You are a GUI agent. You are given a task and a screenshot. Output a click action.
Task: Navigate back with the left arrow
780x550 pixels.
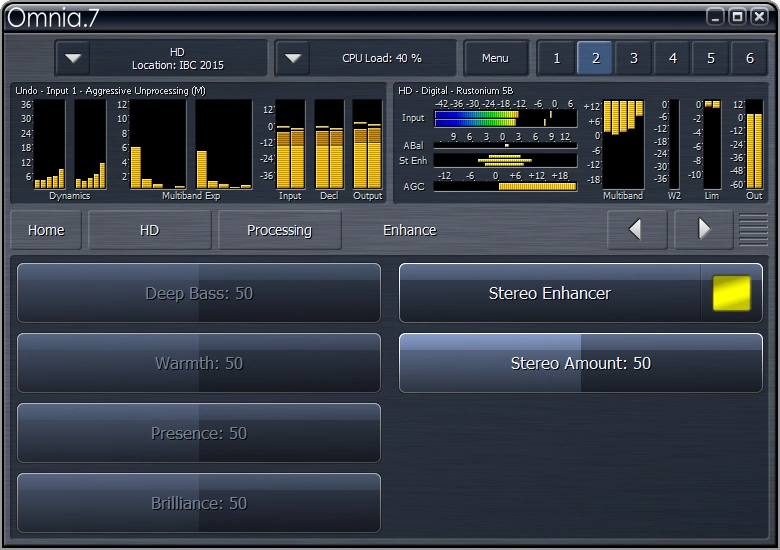click(637, 229)
